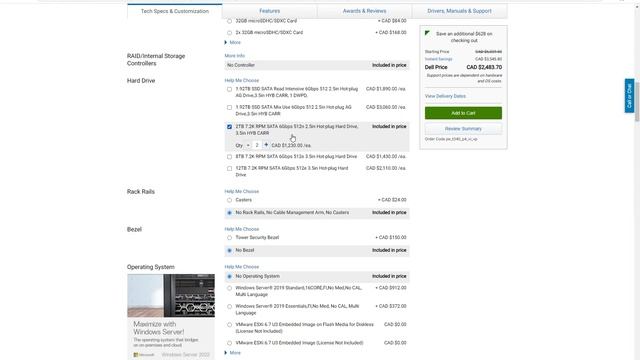Screen dimensions: 640x360
Task: Select the No Bezel option
Action: 229,250
